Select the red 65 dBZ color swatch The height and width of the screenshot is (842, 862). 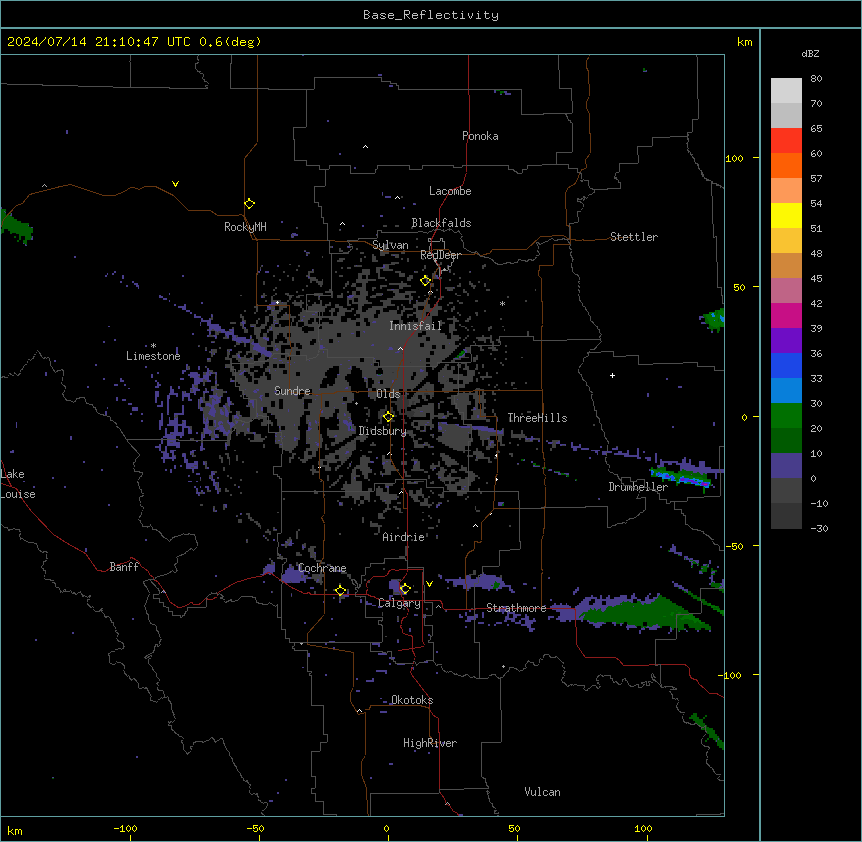[x=786, y=140]
